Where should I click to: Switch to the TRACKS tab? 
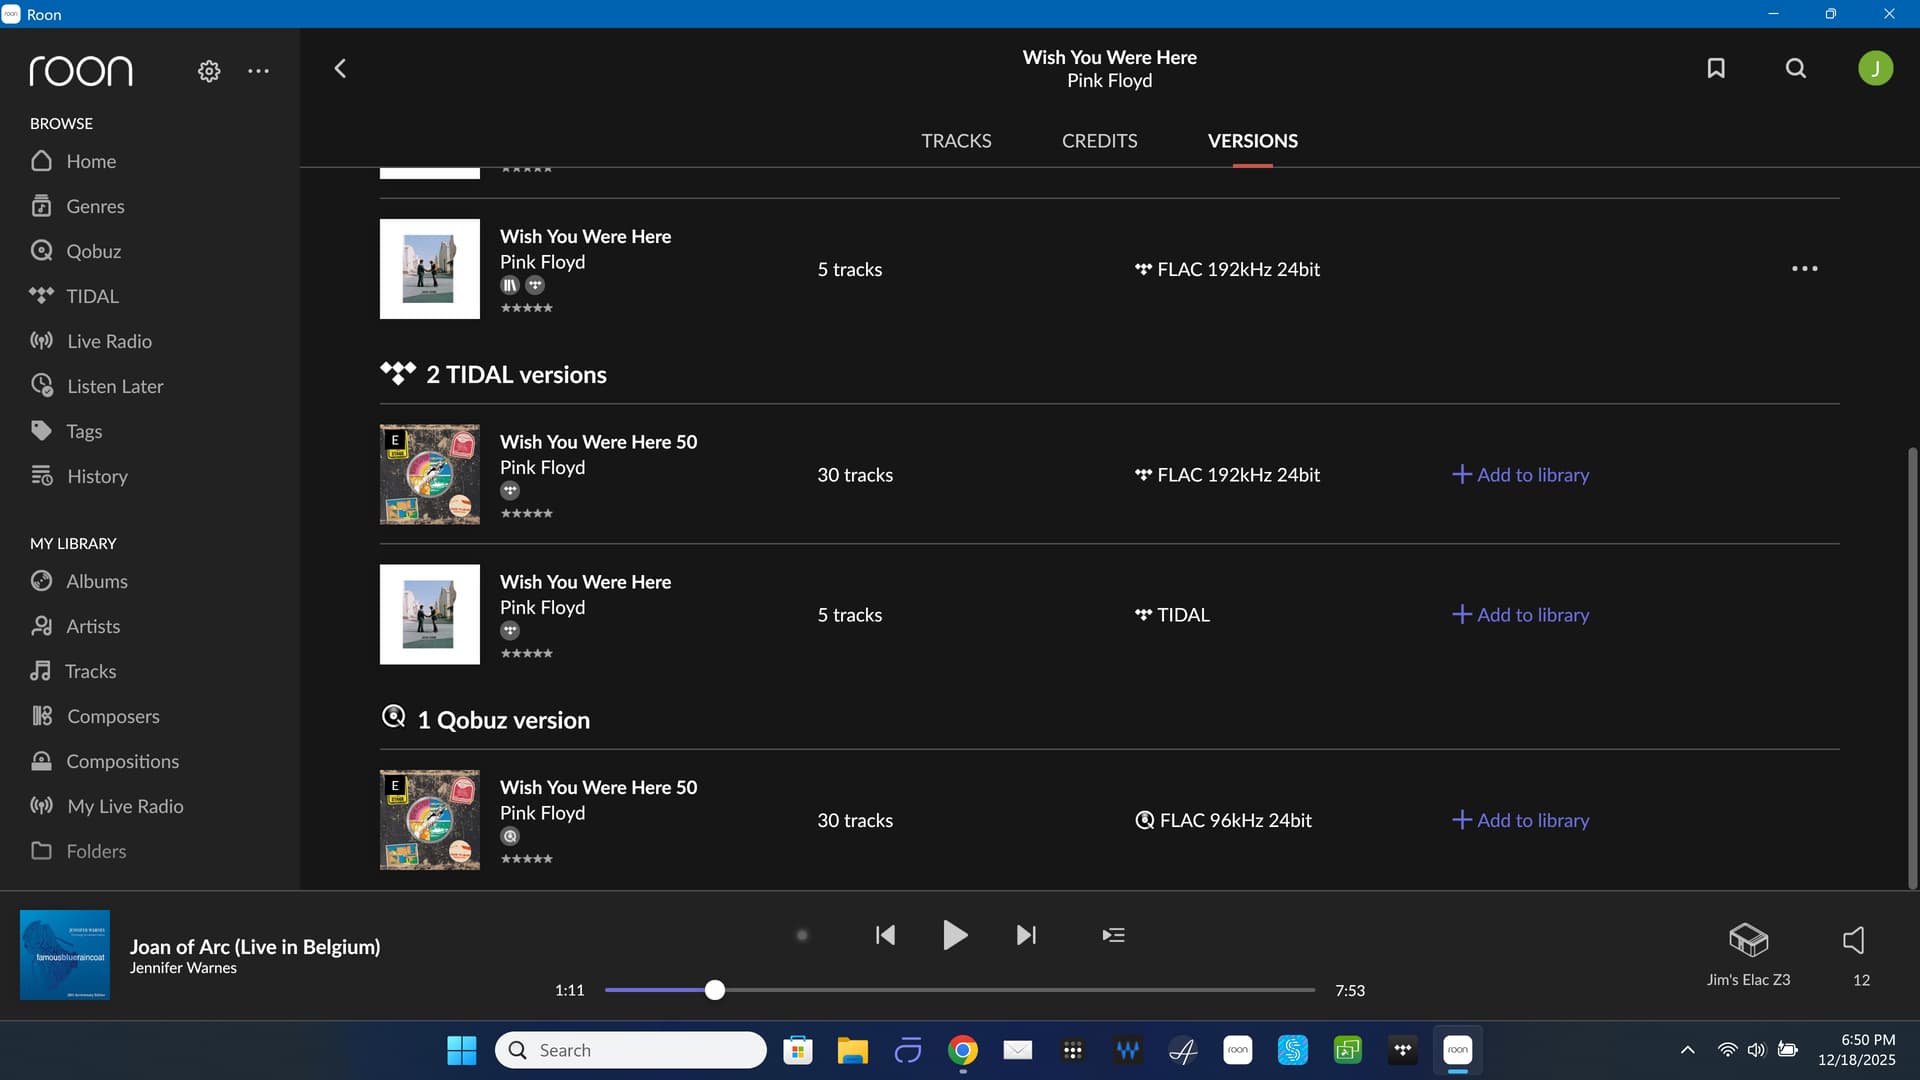coord(956,141)
